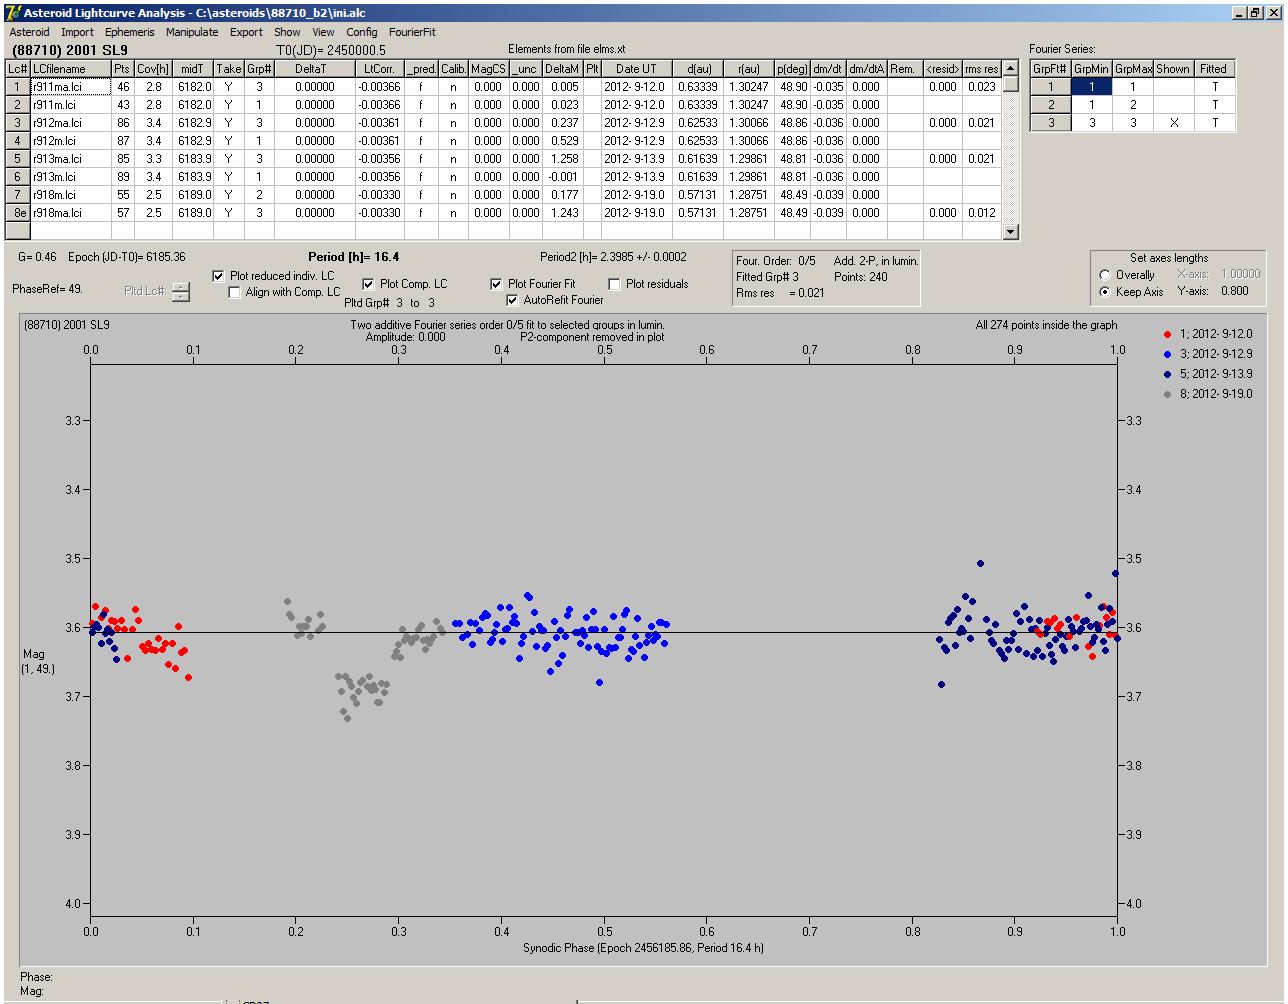
Task: Click DeltaM cell 1.258
Action: click(x=563, y=159)
